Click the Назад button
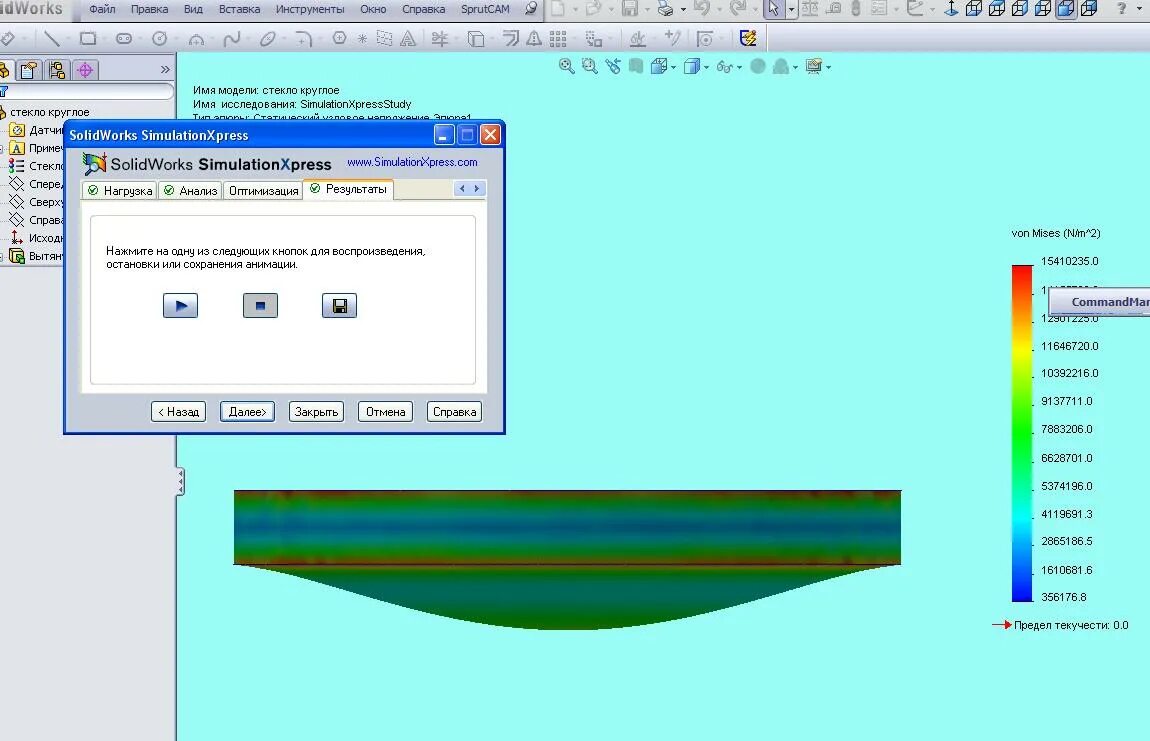The image size is (1150, 741). 179,412
